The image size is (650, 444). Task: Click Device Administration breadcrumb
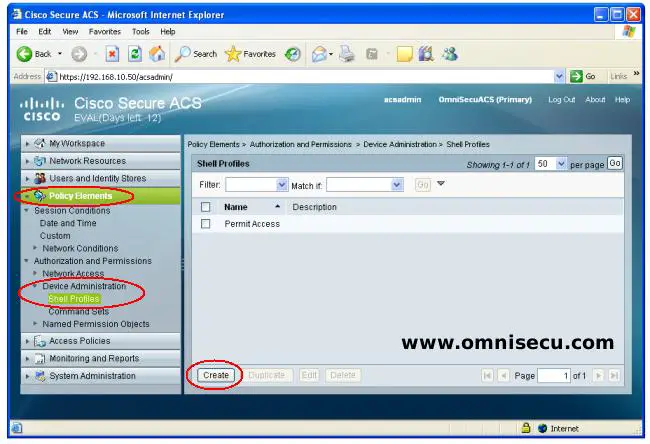pyautogui.click(x=400, y=144)
